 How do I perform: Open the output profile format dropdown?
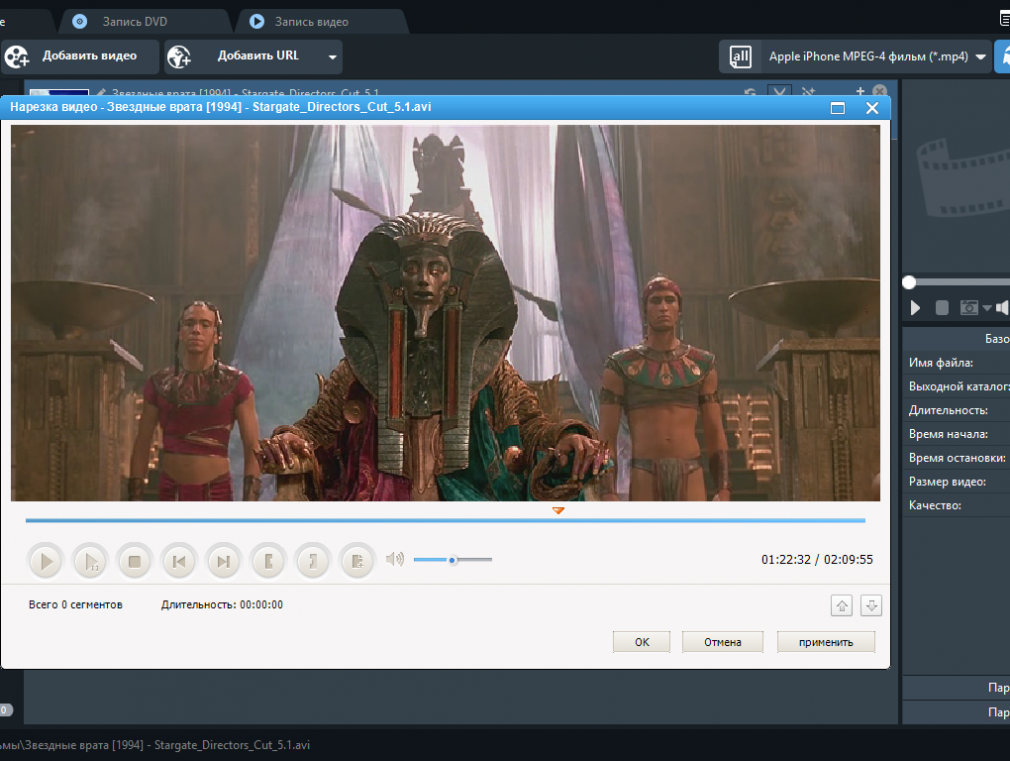tap(980, 57)
